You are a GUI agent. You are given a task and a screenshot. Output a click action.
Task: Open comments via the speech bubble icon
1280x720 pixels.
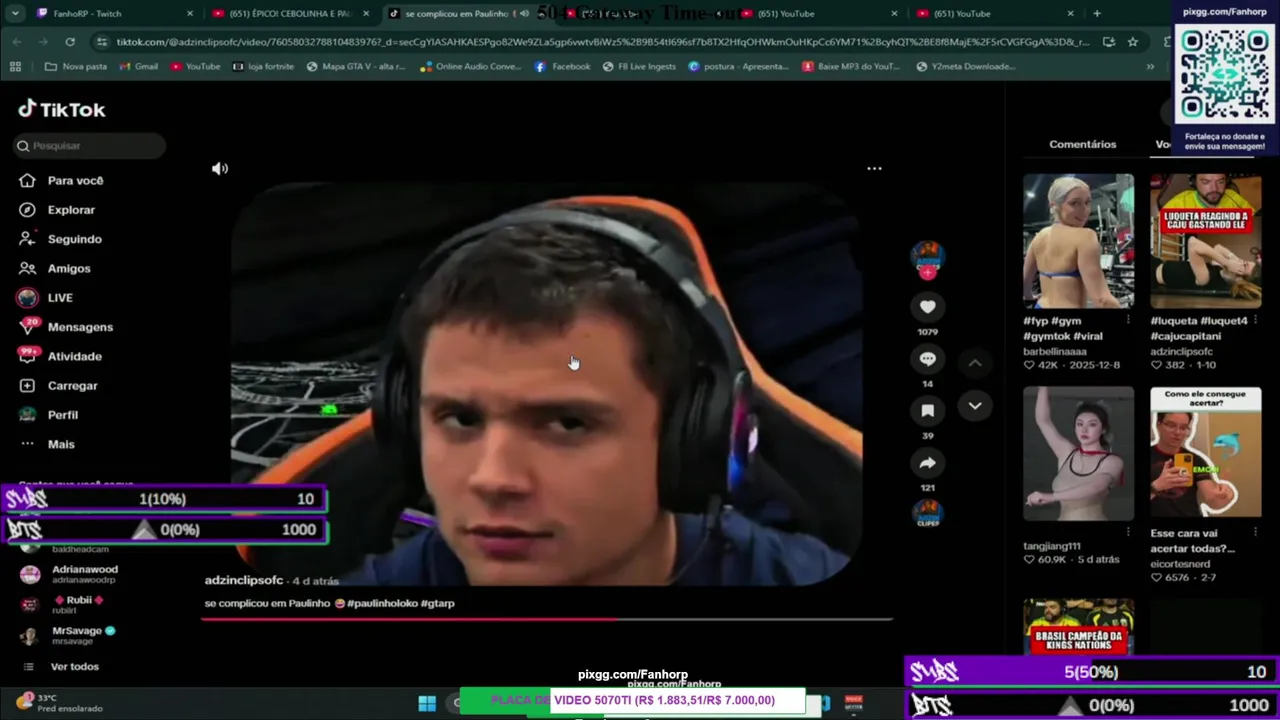pyautogui.click(x=928, y=359)
